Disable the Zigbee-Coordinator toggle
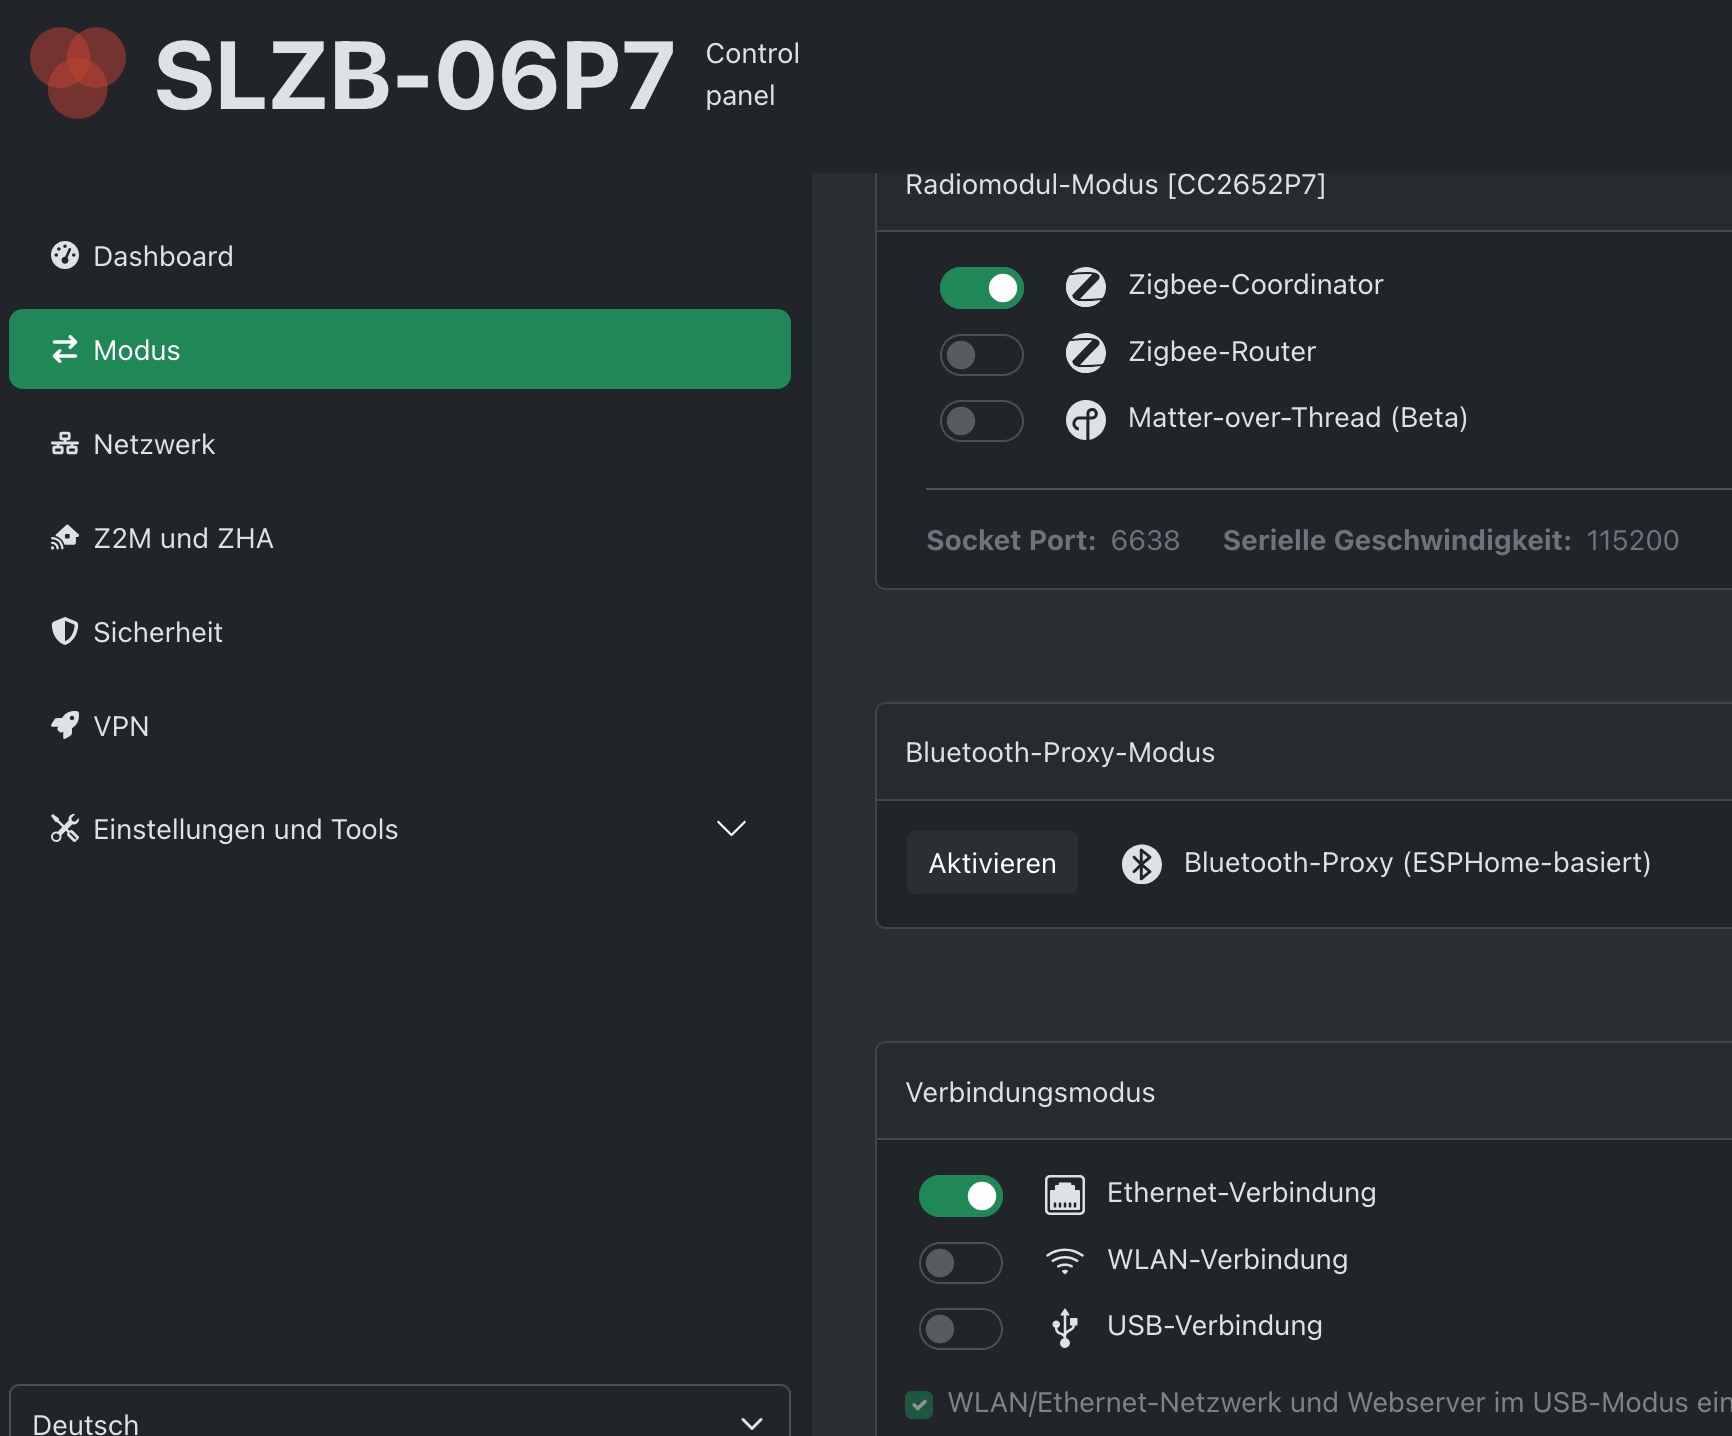 click(982, 288)
